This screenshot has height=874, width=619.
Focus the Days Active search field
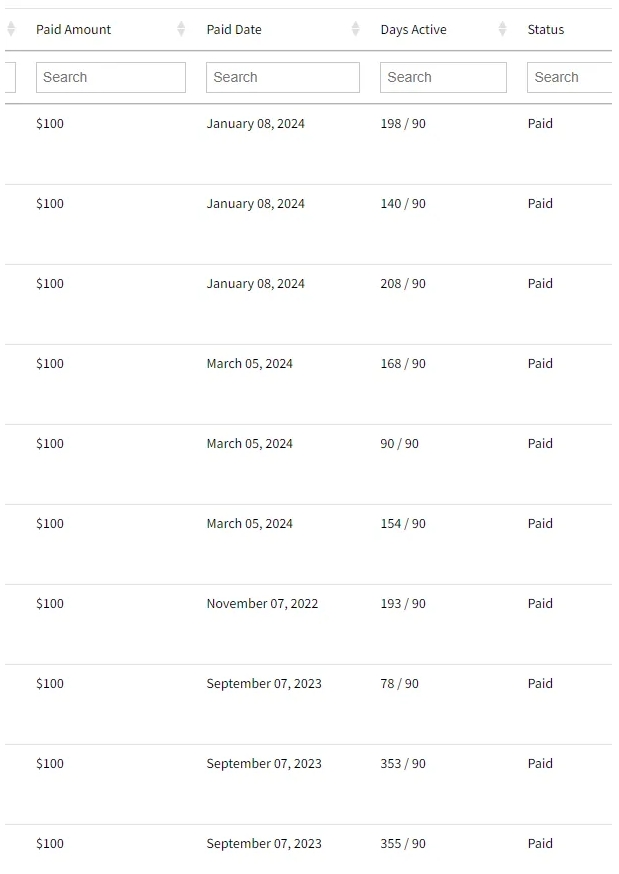[443, 77]
